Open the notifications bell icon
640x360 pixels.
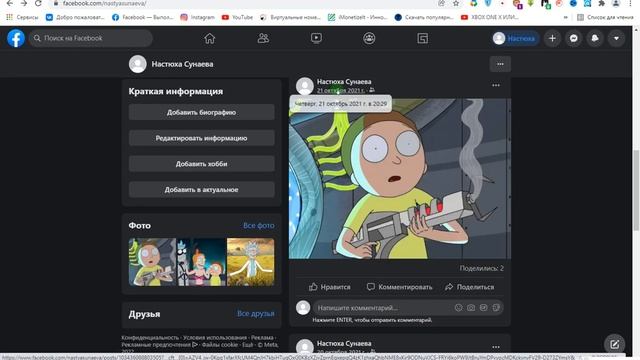point(595,38)
